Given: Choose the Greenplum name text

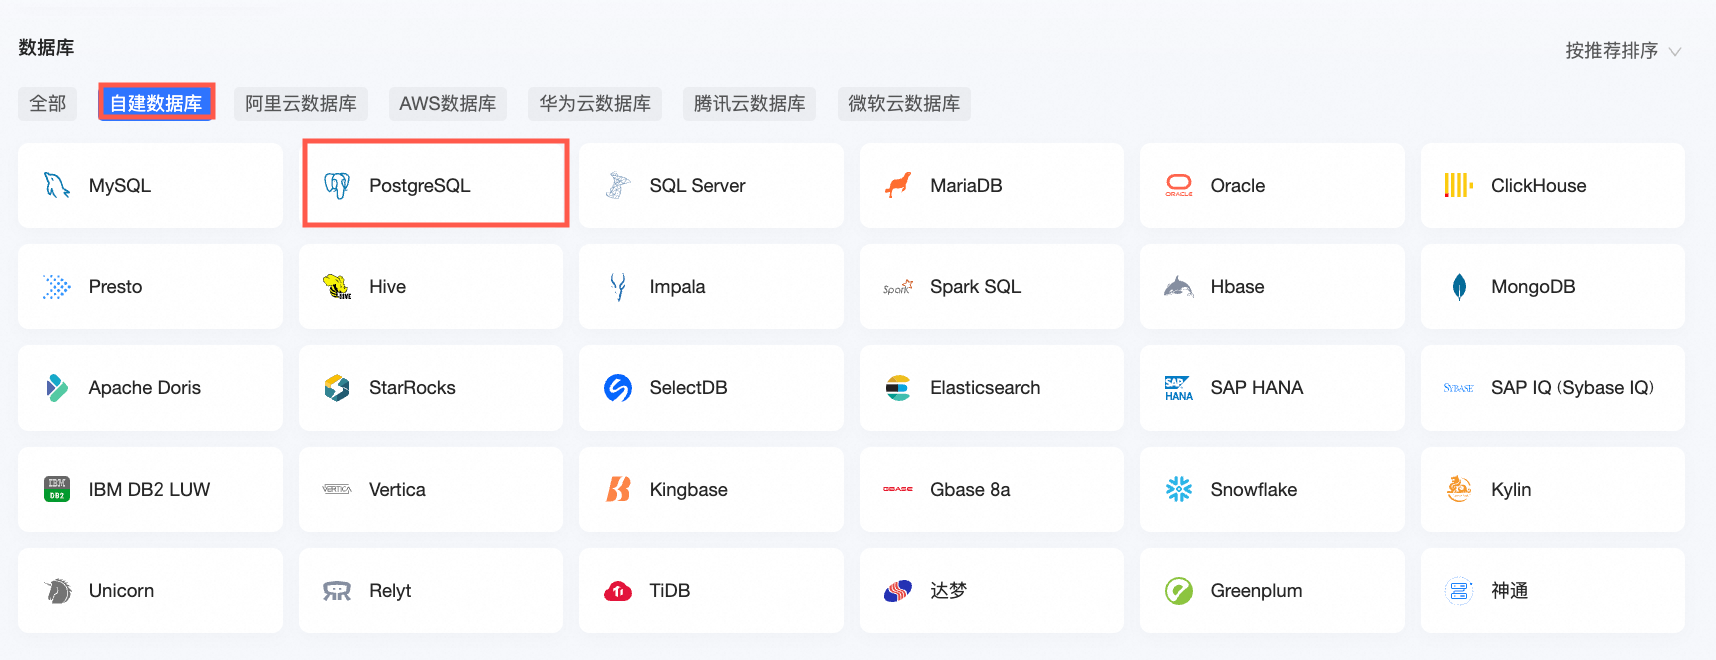Looking at the screenshot, I should 1257,591.
